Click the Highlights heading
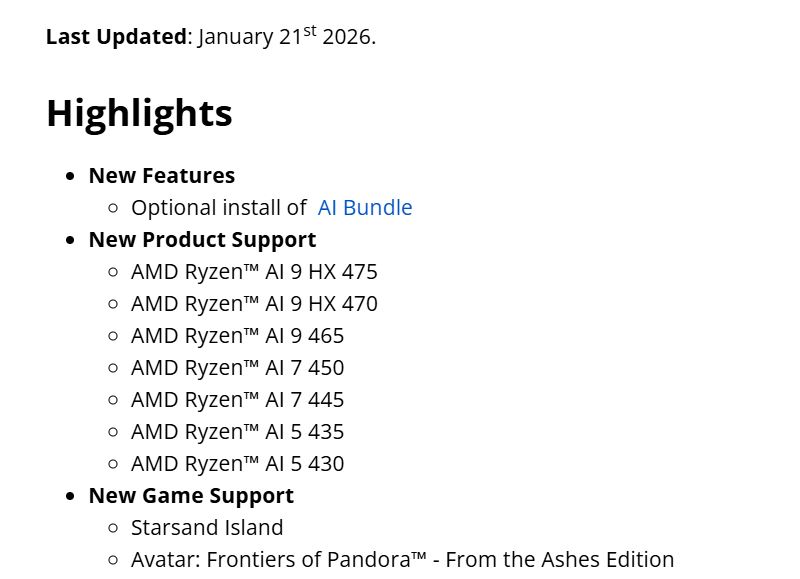Screen dimensions: 800x579 point(139,113)
